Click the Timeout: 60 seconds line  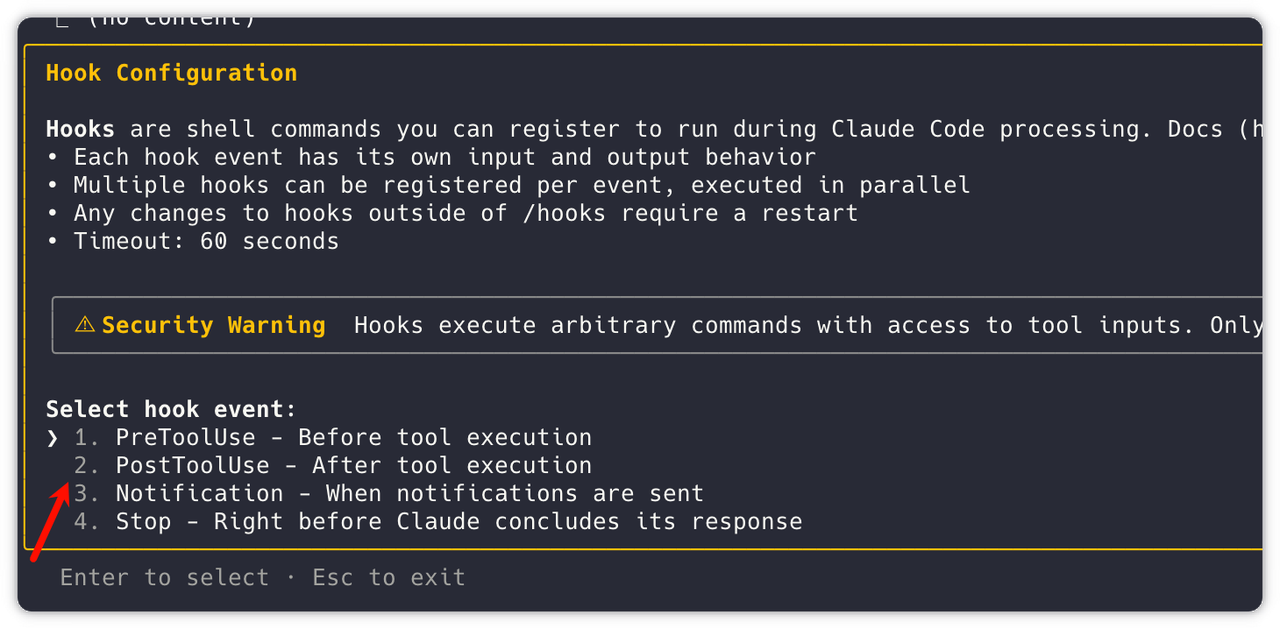[206, 241]
